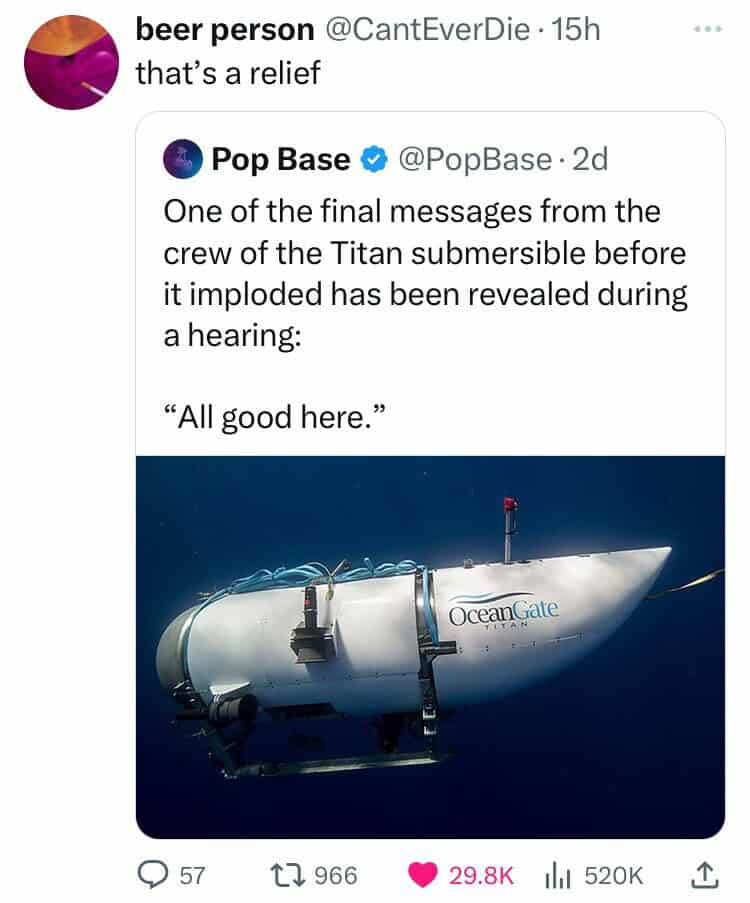The width and height of the screenshot is (750, 903).
Task: Like the tweet with the heart icon
Action: point(423,875)
